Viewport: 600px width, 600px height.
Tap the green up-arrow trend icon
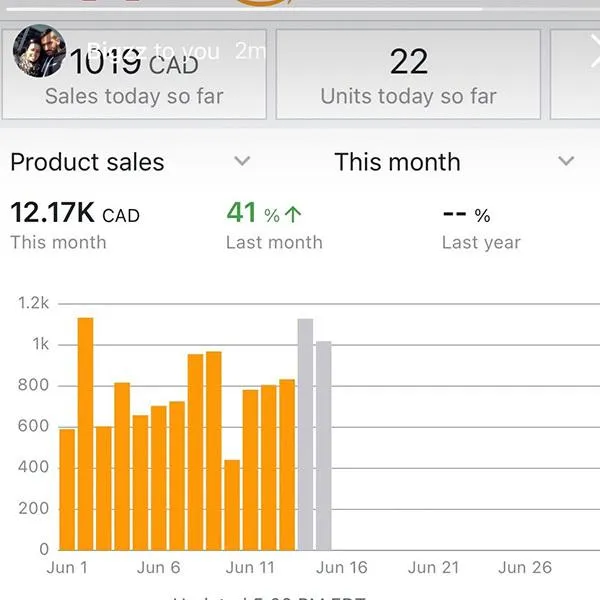(293, 214)
